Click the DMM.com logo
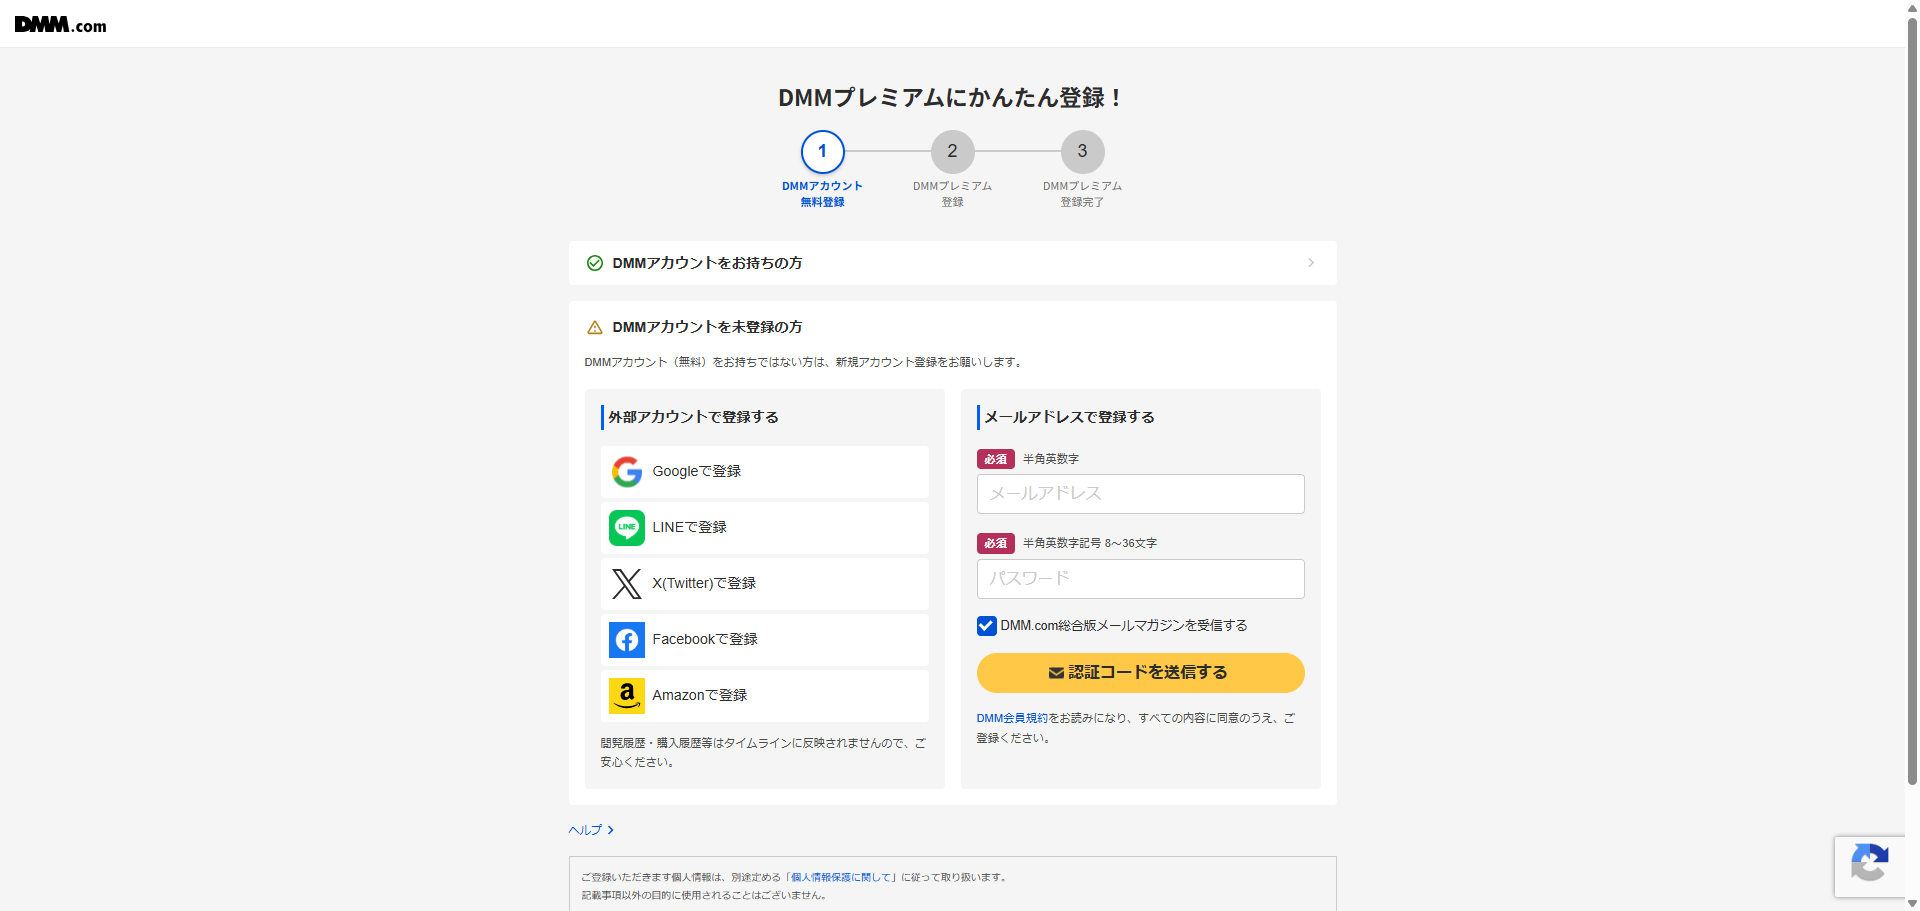The width and height of the screenshot is (1920, 911). 60,25
